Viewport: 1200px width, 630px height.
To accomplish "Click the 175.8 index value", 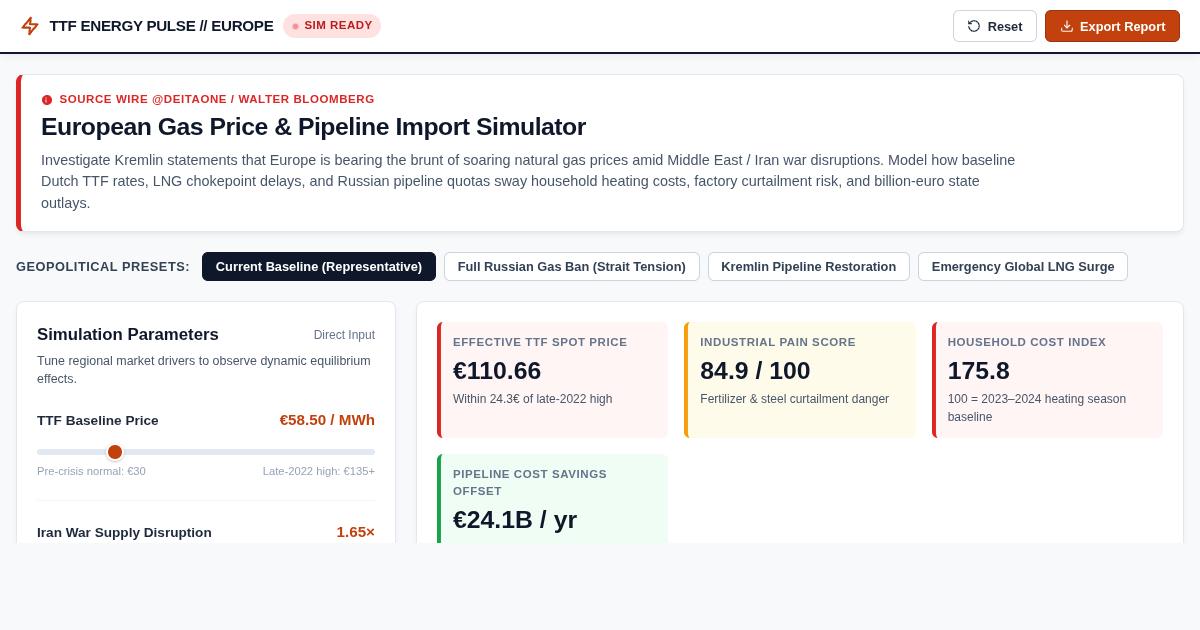I will pos(979,371).
